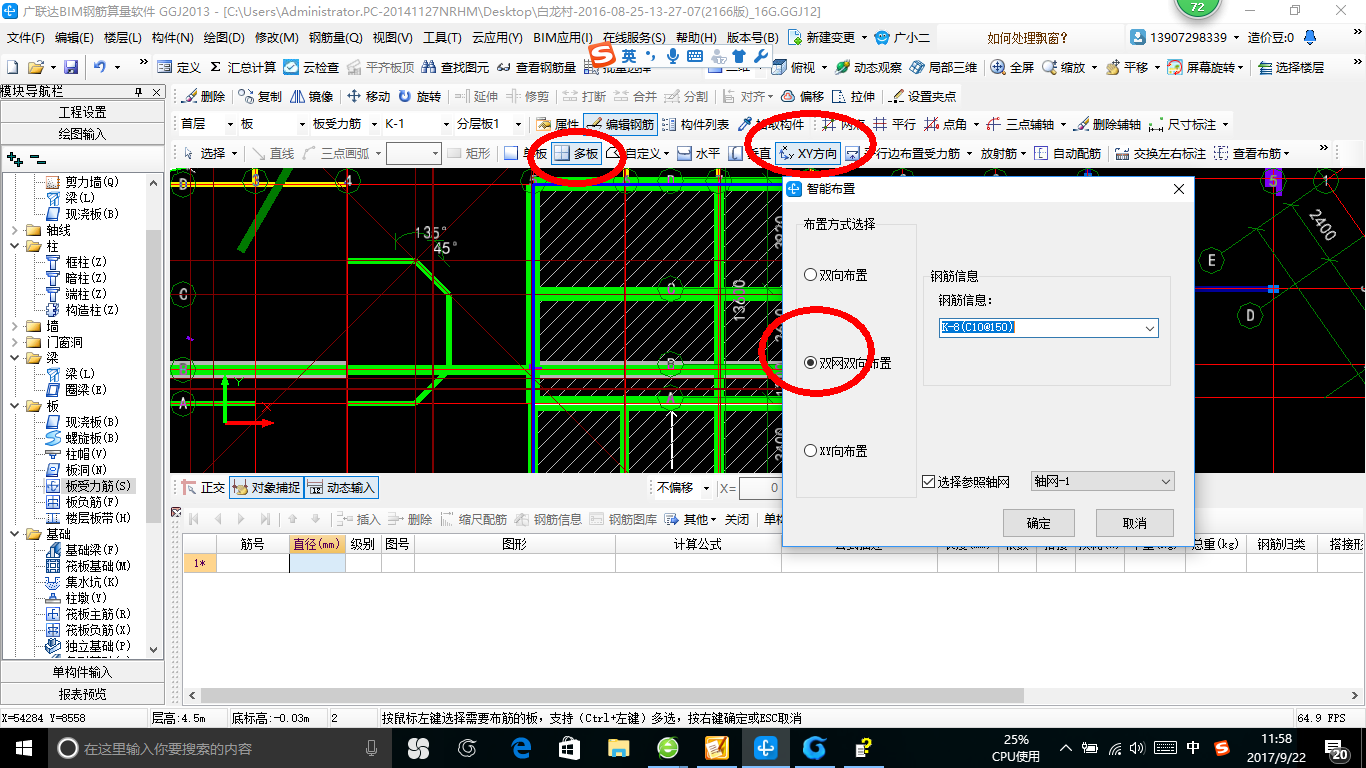Open 单构件输入 panel

[83, 672]
